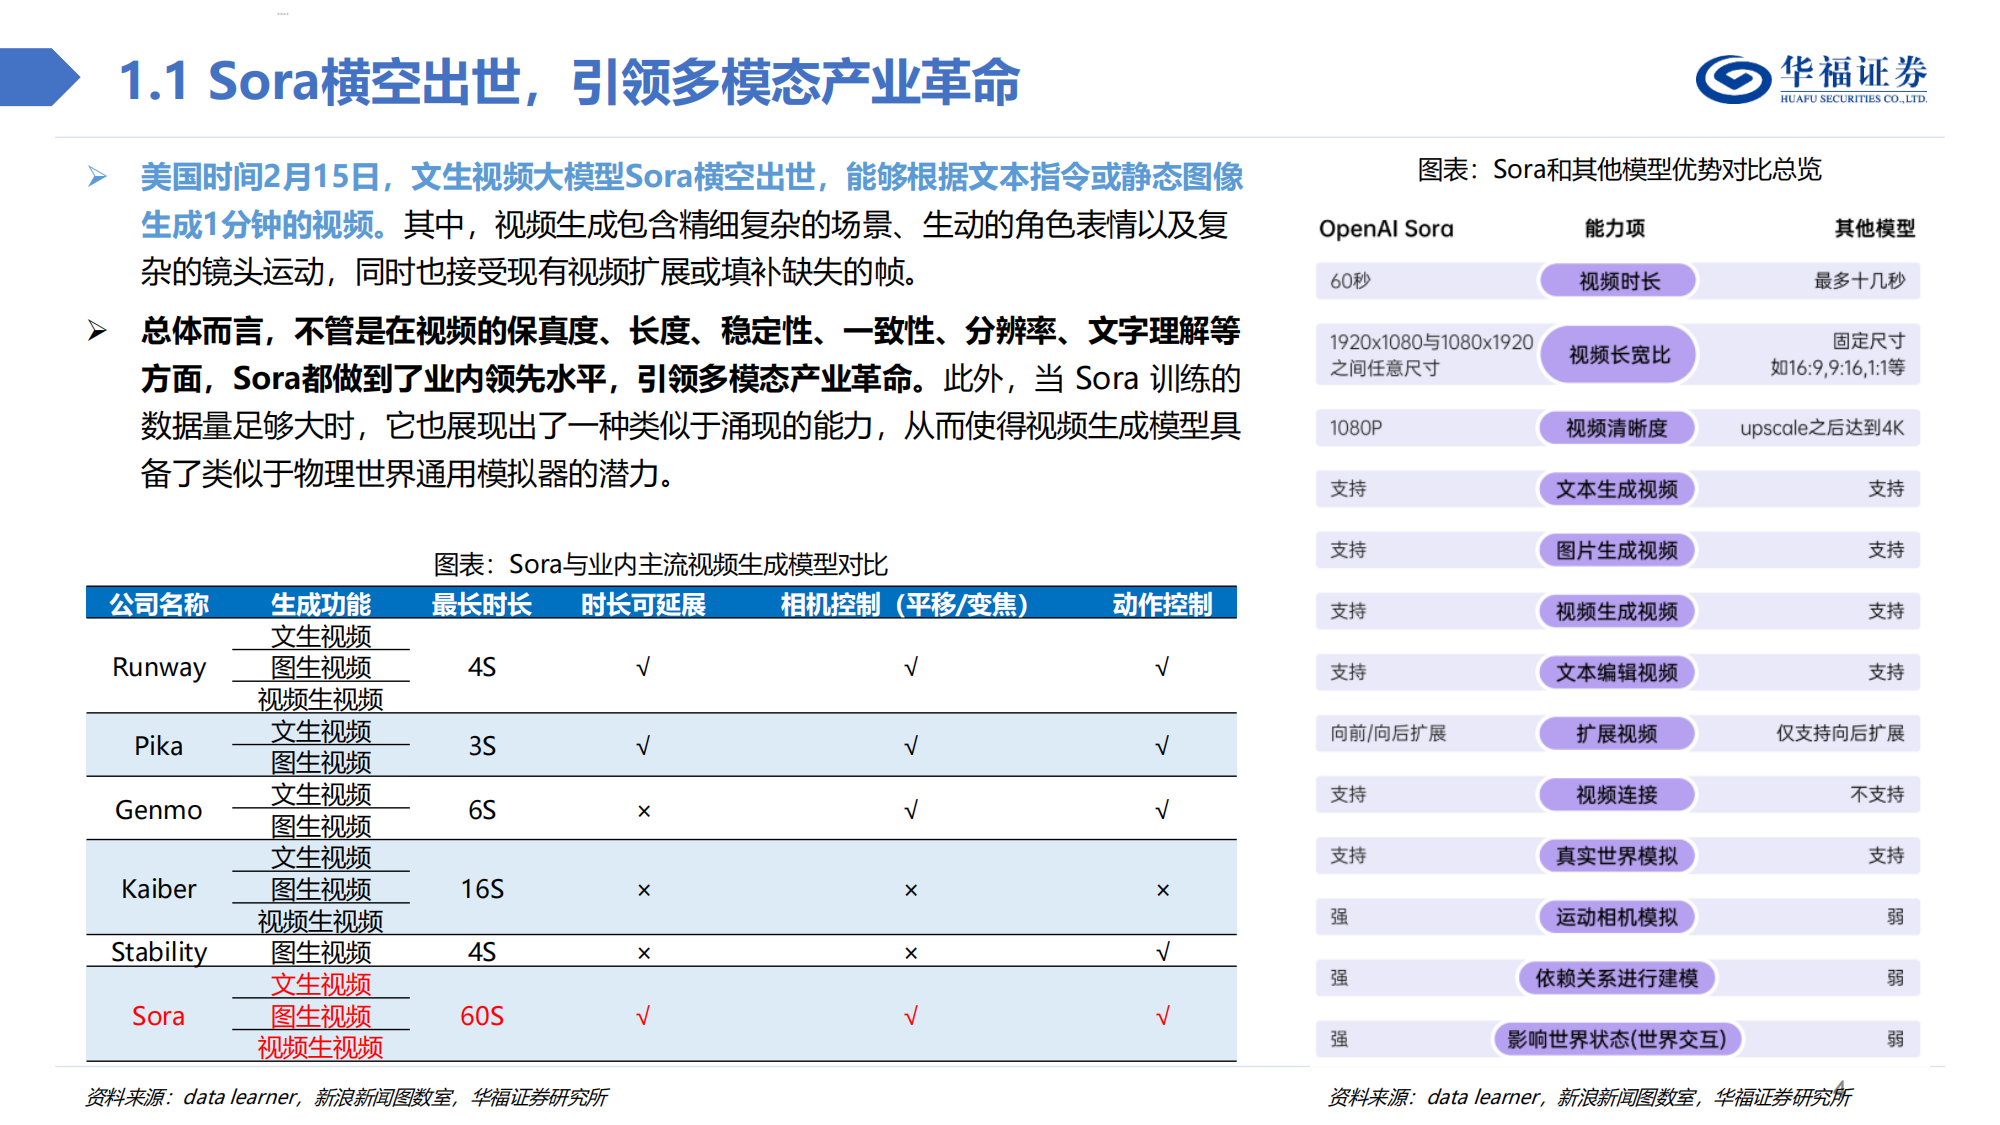Click the 'OpenAI Sora' column header
This screenshot has height=1125, width=2000.
(1386, 228)
